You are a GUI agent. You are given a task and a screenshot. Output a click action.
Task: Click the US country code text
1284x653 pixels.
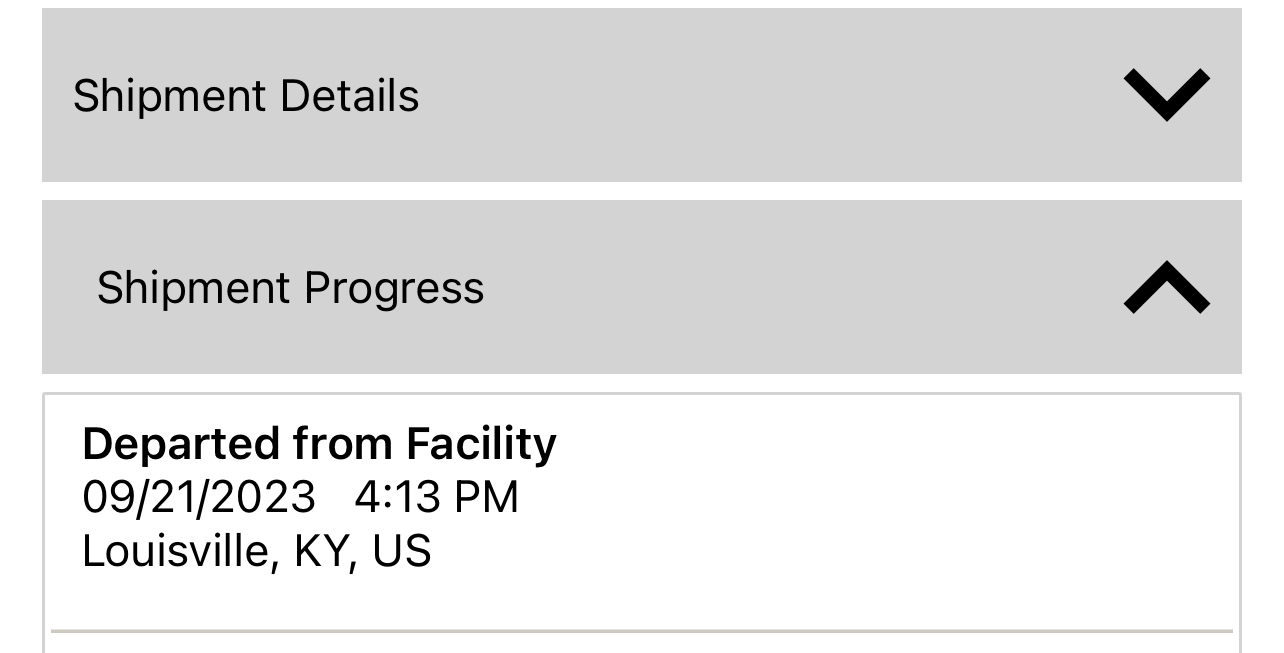click(401, 552)
